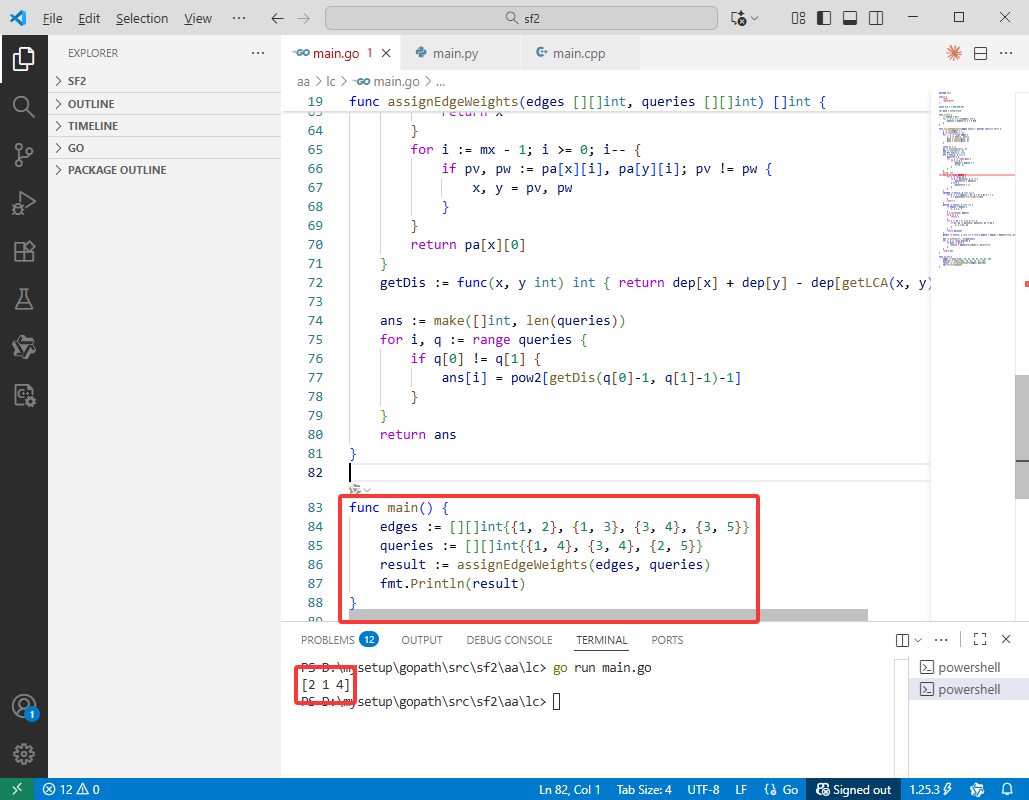Maximize the terminal panel size
Viewport: 1029px width, 800px height.
coord(980,639)
